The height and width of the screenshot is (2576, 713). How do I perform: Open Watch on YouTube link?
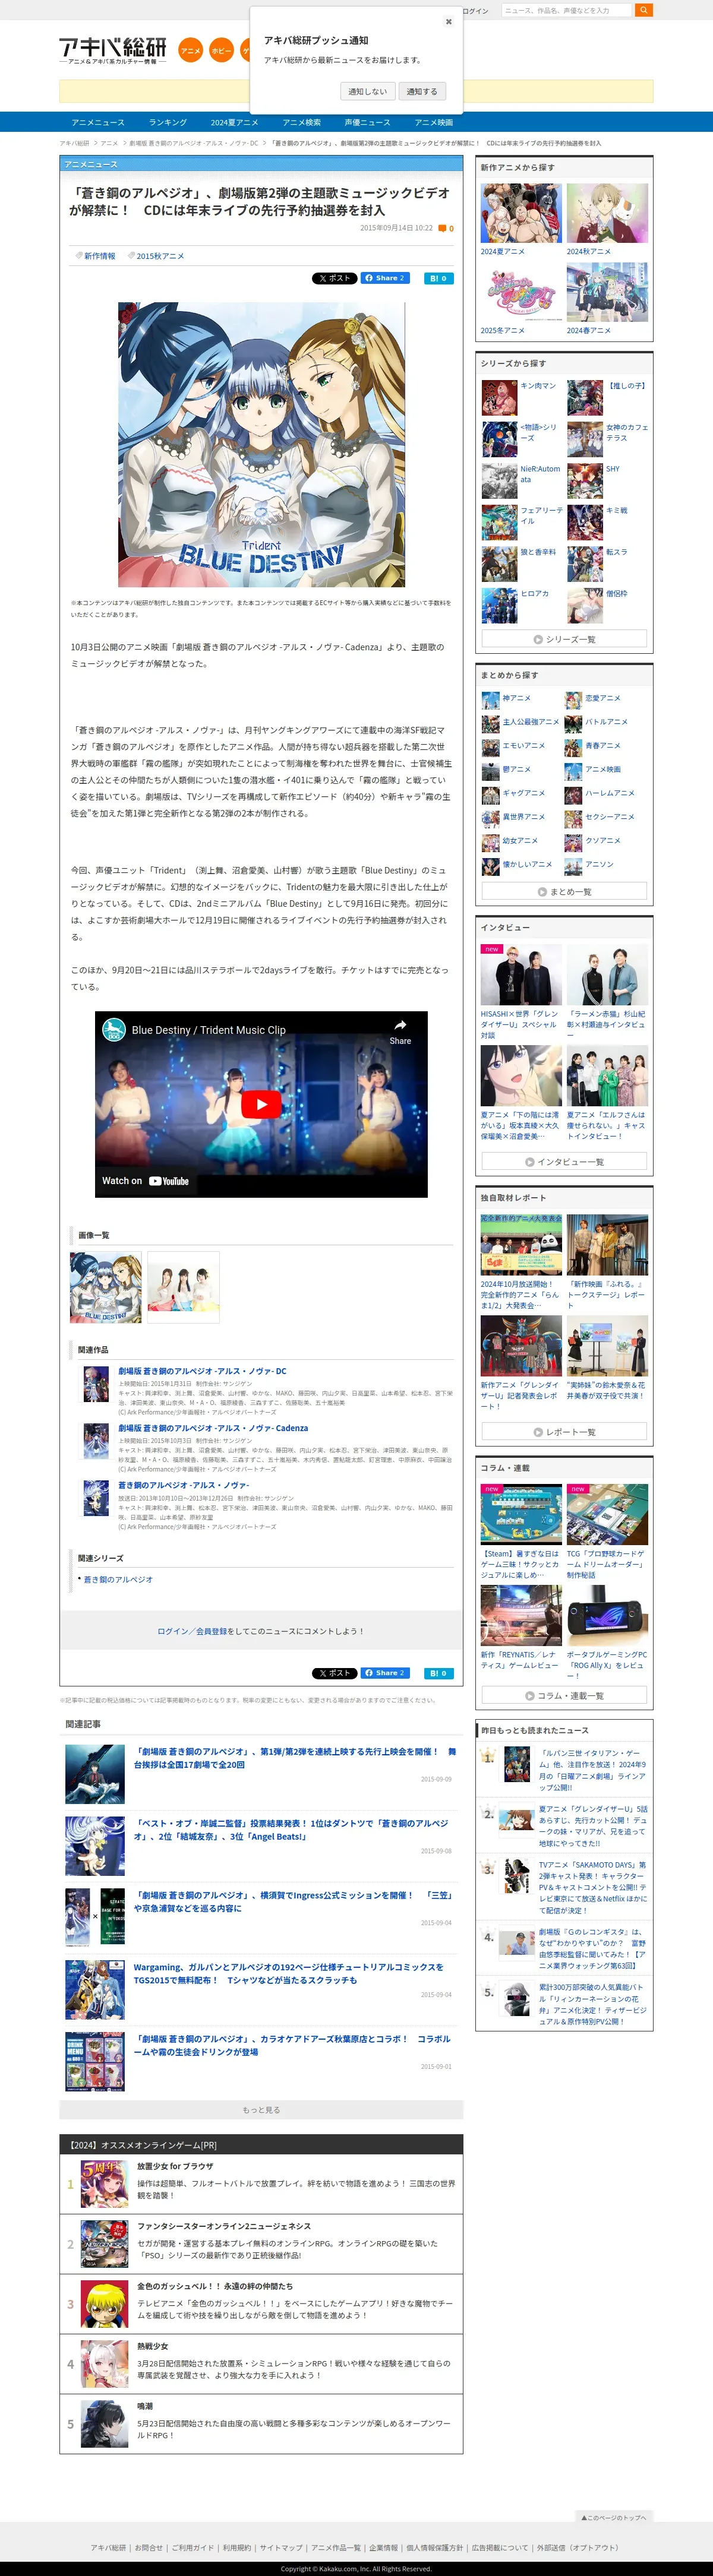[x=146, y=1181]
